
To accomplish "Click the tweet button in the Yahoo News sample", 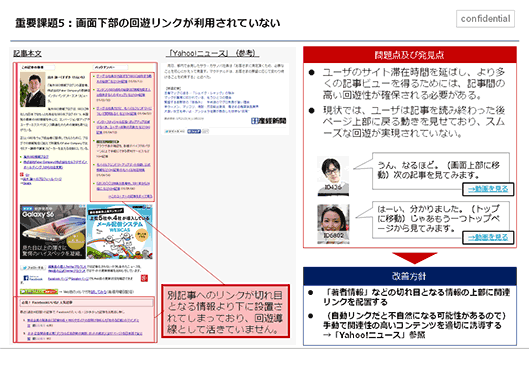I will tap(174, 132).
